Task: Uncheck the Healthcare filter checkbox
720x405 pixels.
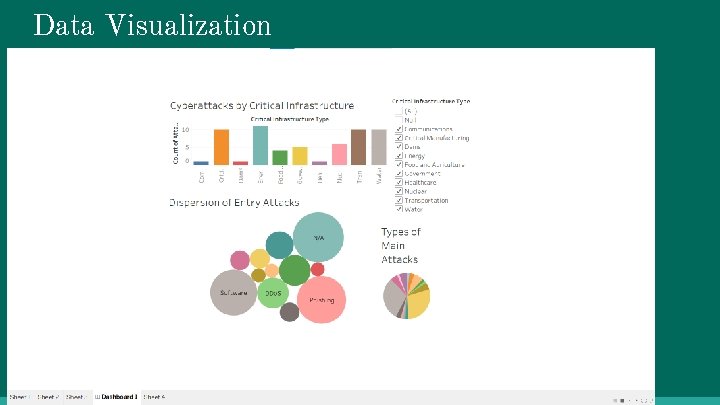Action: (x=399, y=182)
